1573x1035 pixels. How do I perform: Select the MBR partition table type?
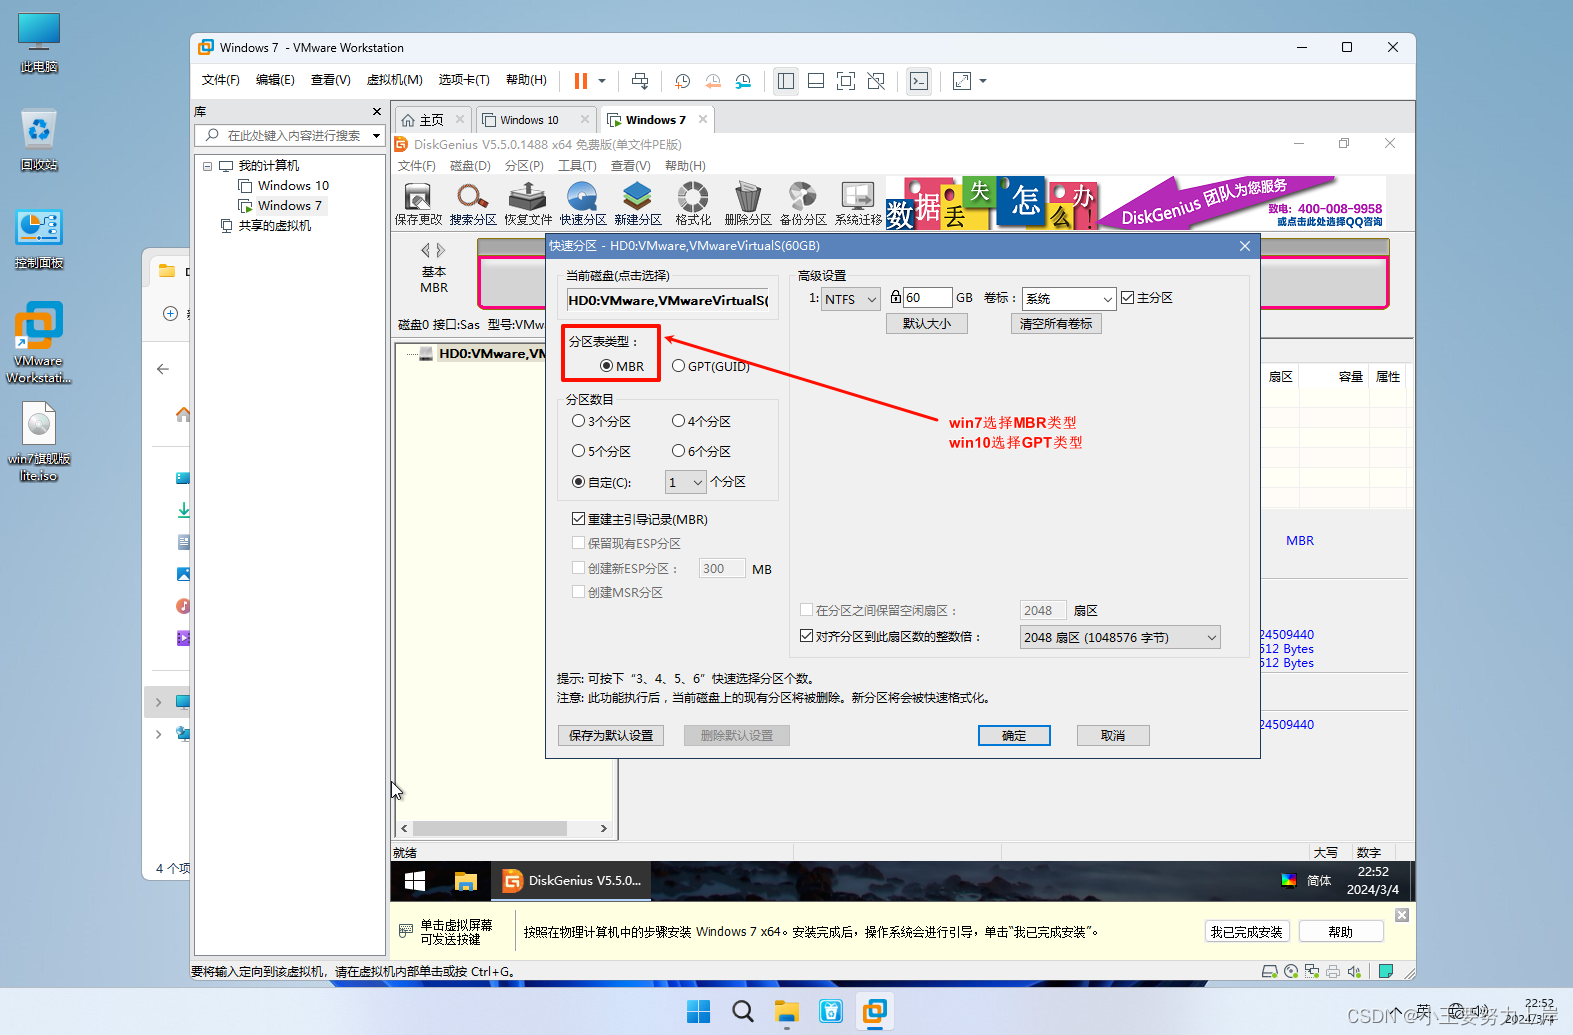pyautogui.click(x=622, y=366)
